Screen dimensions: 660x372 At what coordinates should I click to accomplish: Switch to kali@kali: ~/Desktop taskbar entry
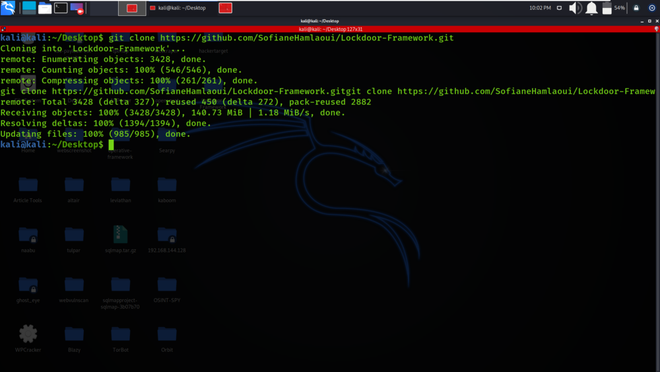(178, 8)
